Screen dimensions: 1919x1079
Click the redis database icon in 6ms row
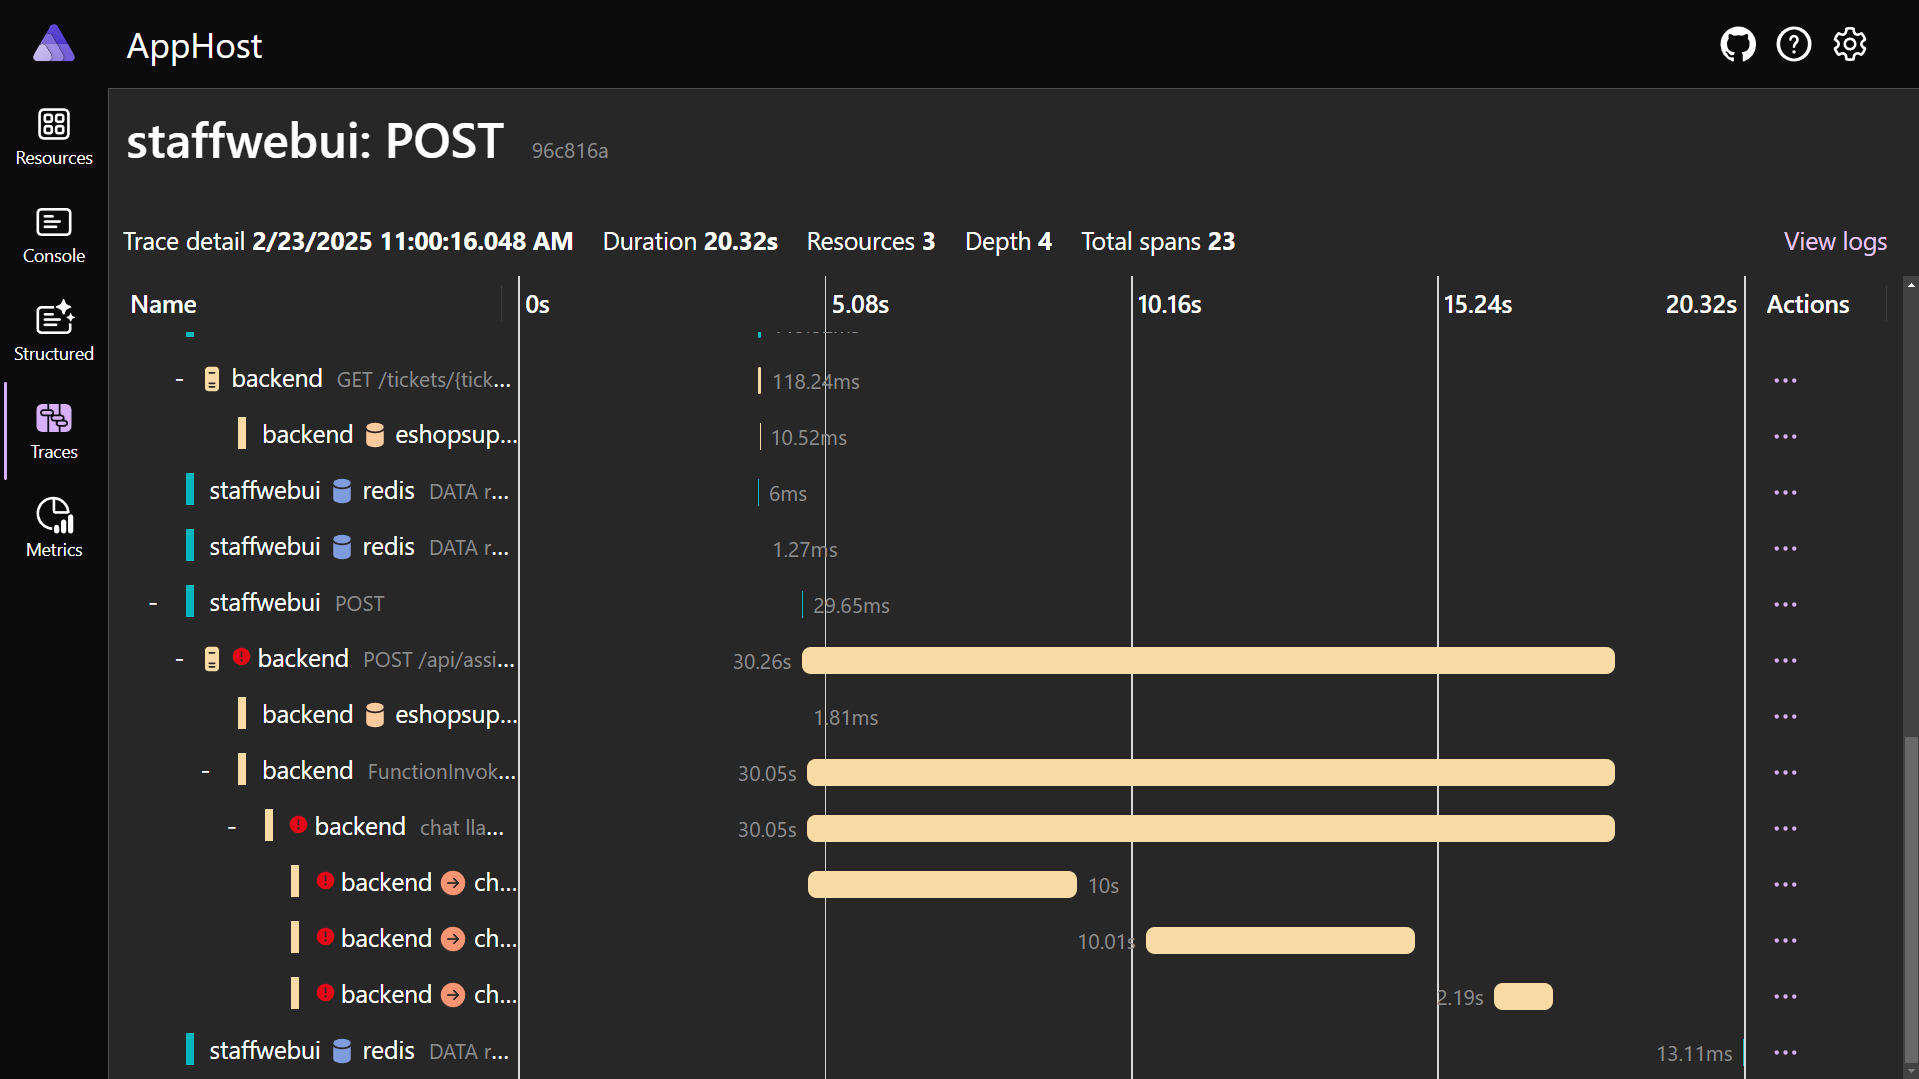pos(342,491)
